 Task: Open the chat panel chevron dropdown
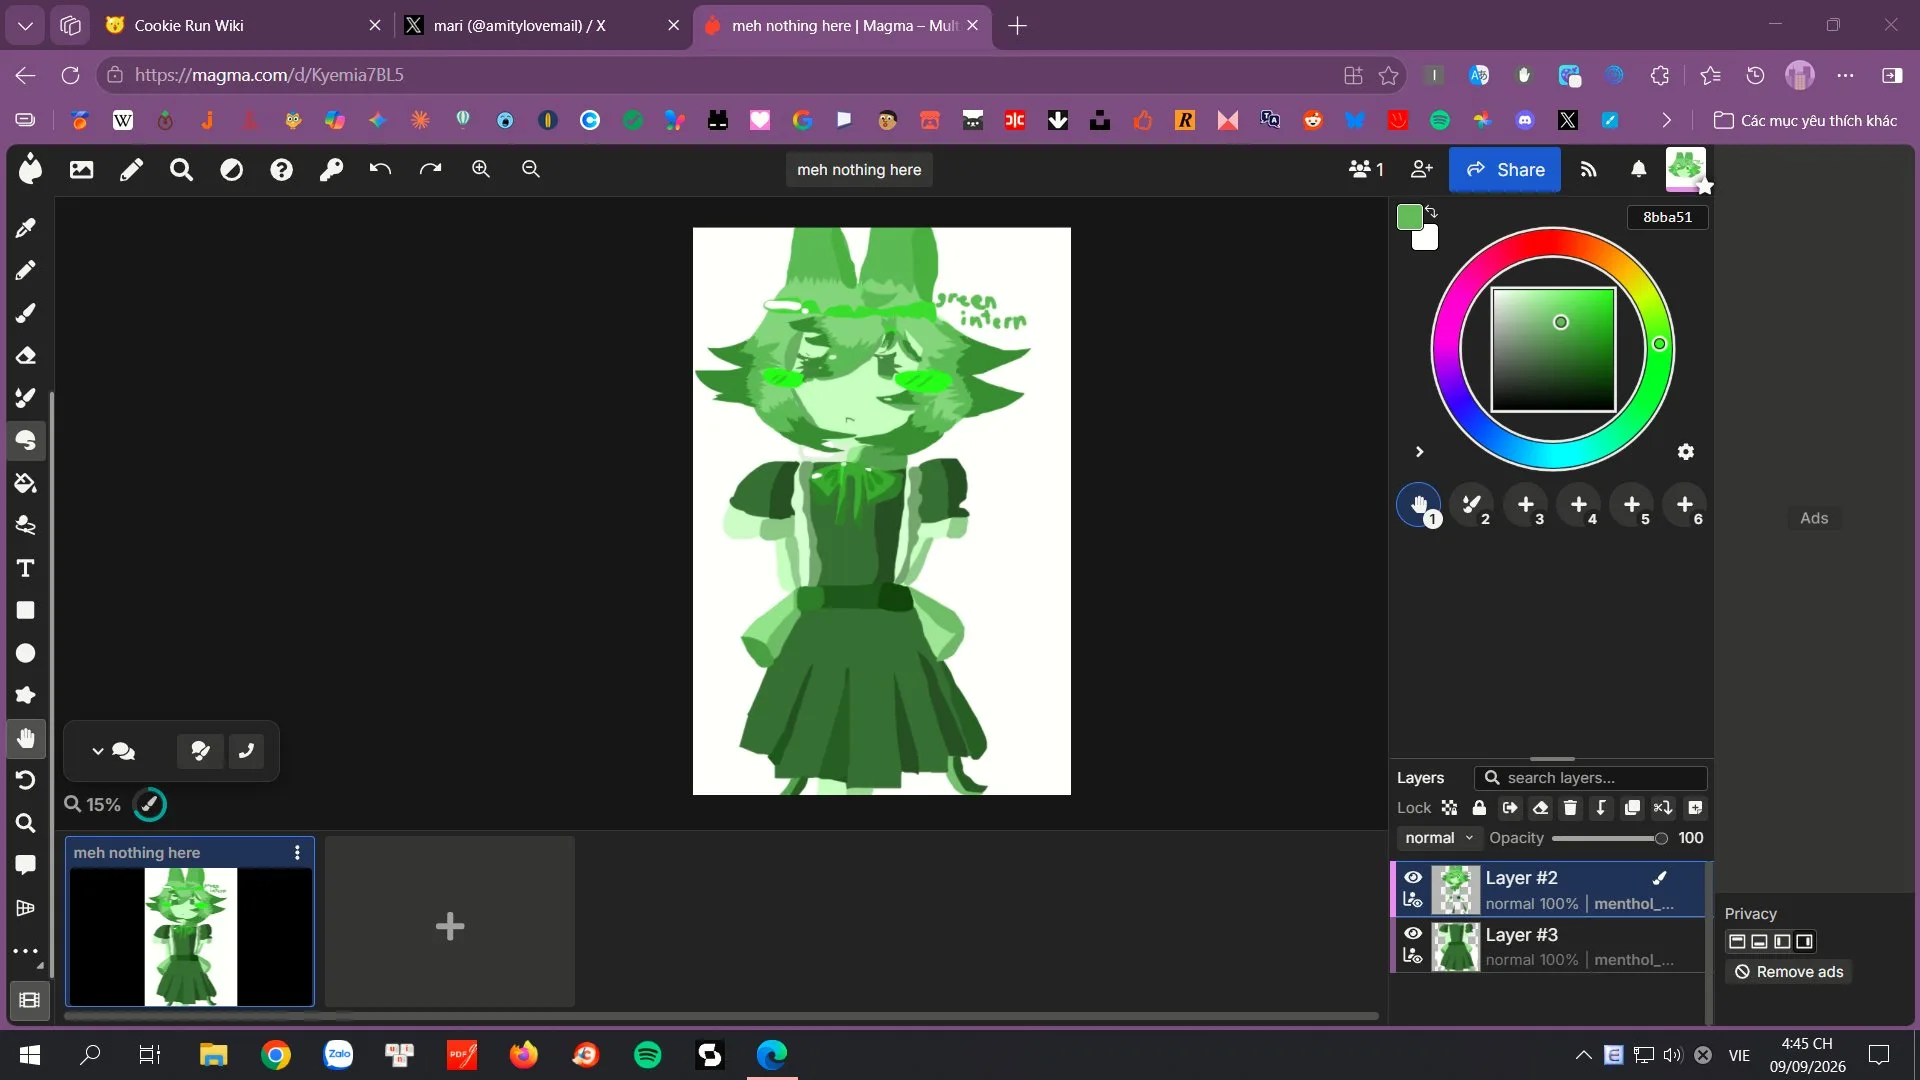click(98, 751)
